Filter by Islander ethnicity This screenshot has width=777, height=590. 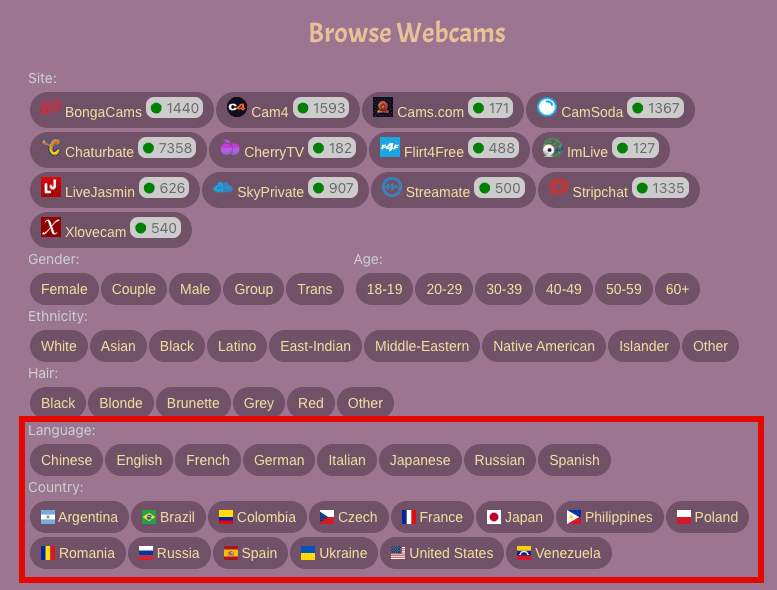pos(644,346)
